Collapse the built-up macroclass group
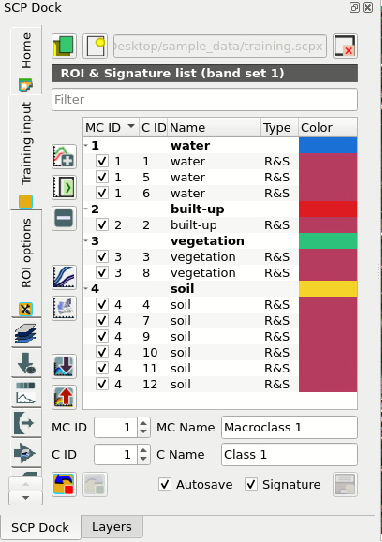 [86, 209]
